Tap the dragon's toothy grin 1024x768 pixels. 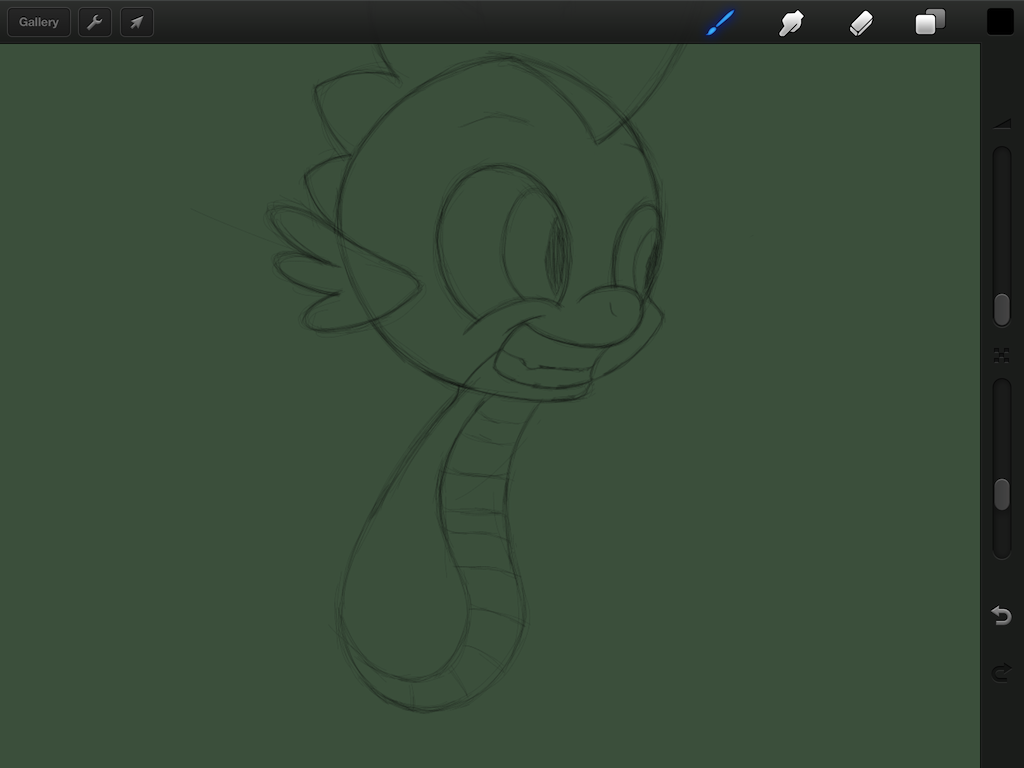click(x=545, y=362)
